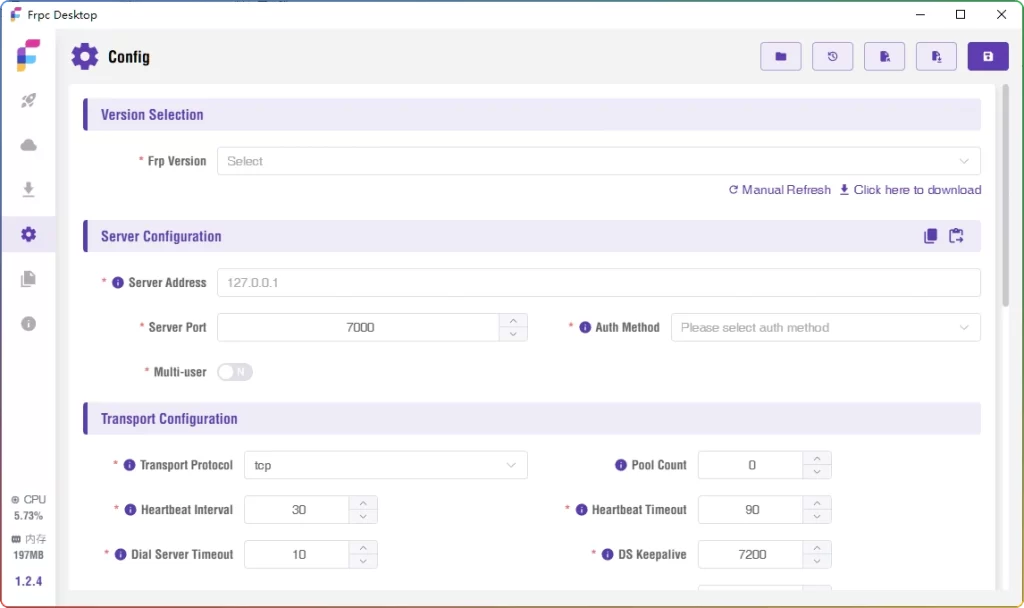This screenshot has width=1024, height=608.
Task: Decrease Heartbeat Interval using down arrow
Action: 363,516
